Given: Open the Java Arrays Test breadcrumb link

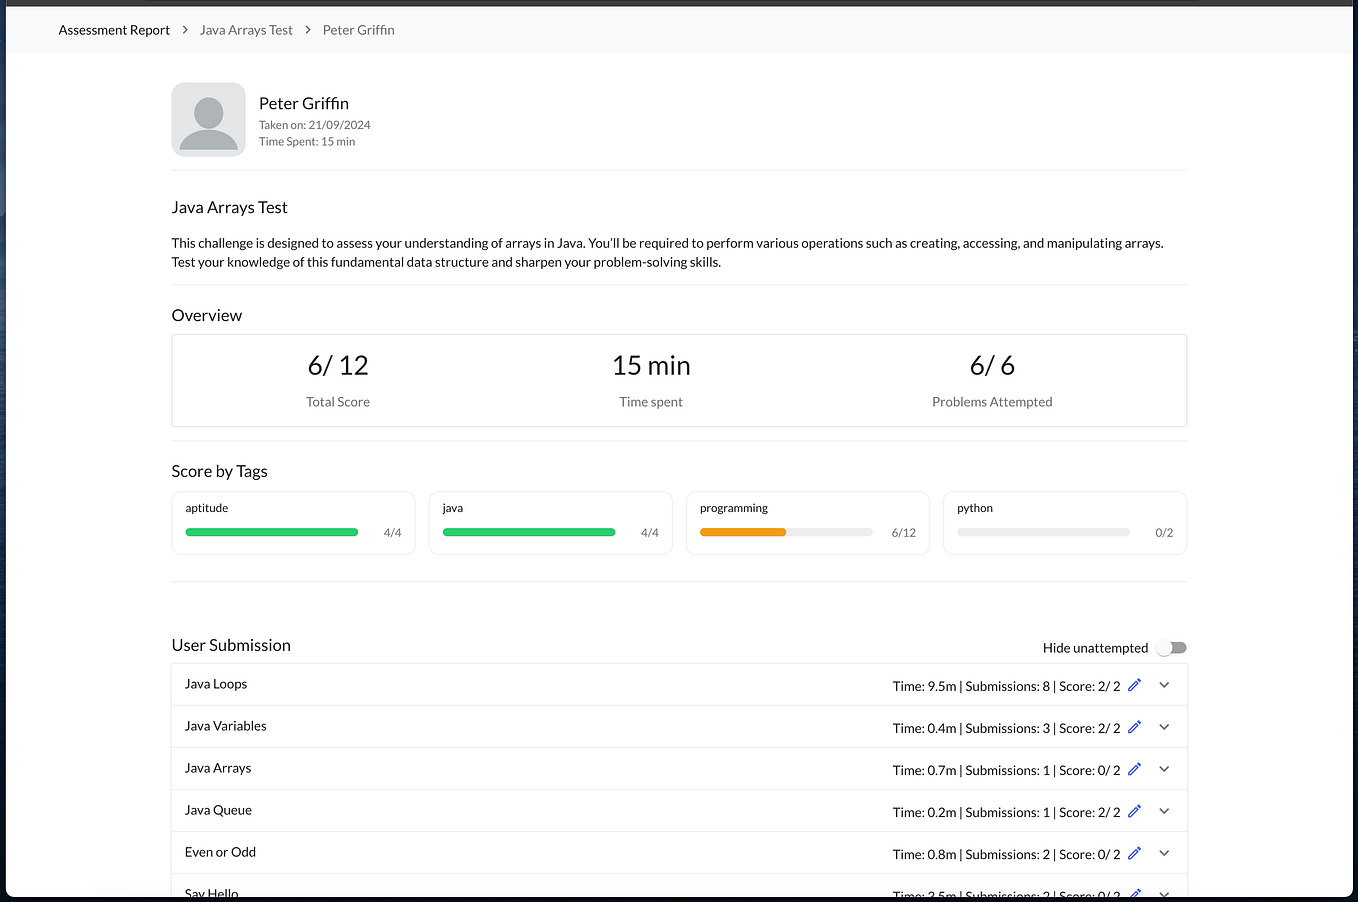Looking at the screenshot, I should pos(246,30).
